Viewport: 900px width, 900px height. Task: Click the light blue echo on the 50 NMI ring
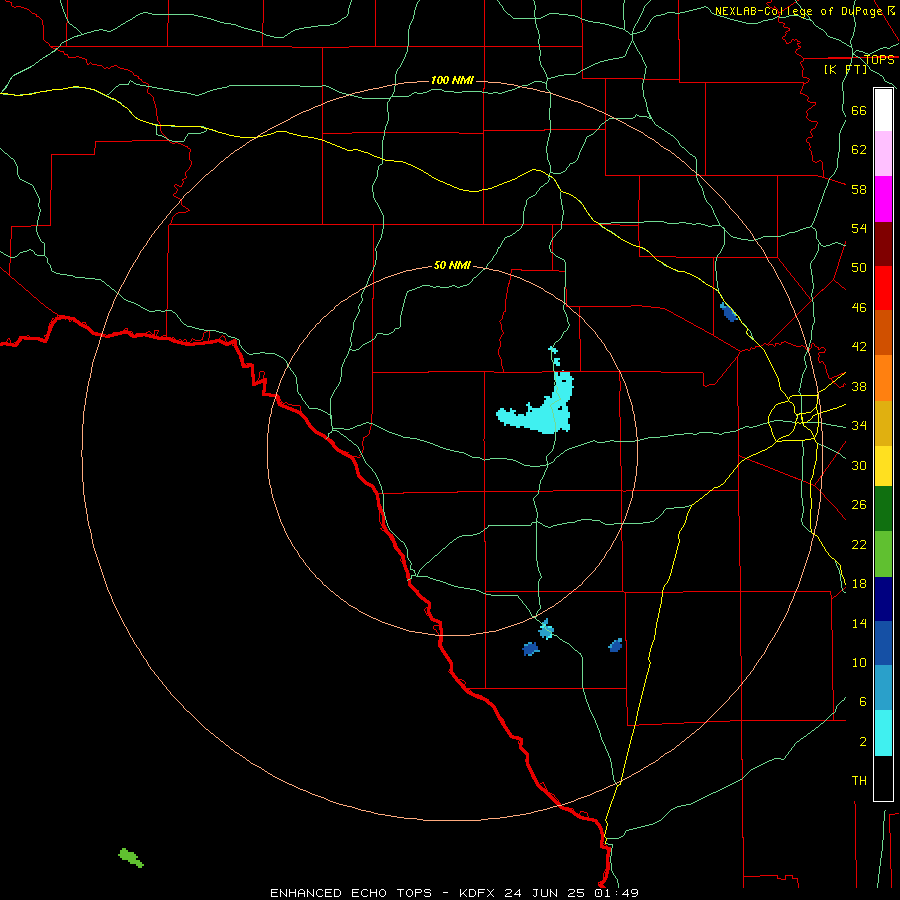[546, 630]
